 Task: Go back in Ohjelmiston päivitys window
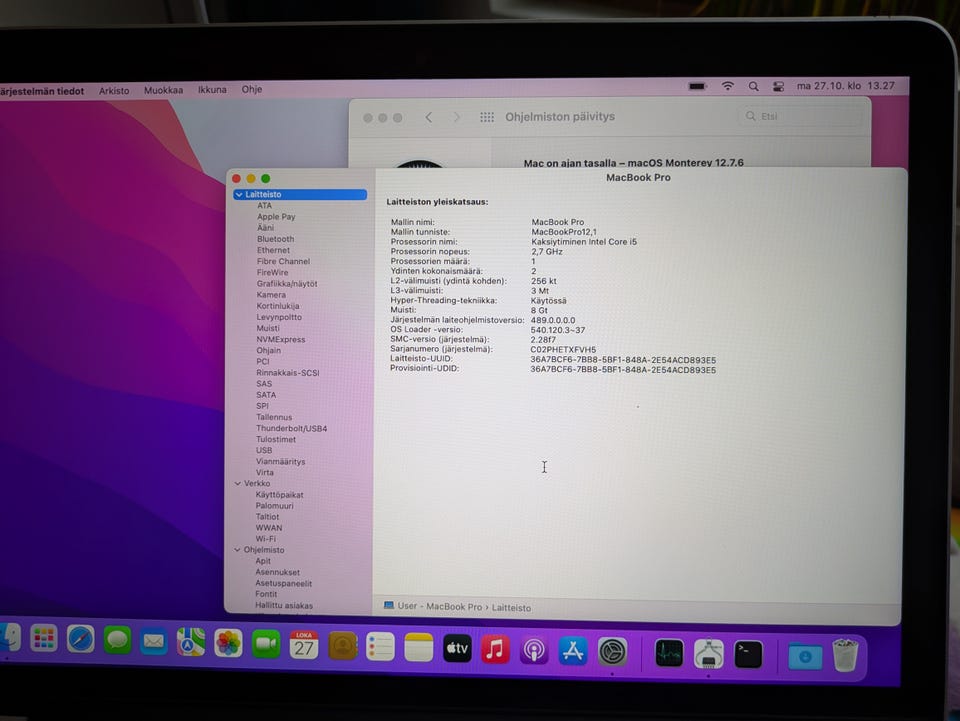point(429,117)
